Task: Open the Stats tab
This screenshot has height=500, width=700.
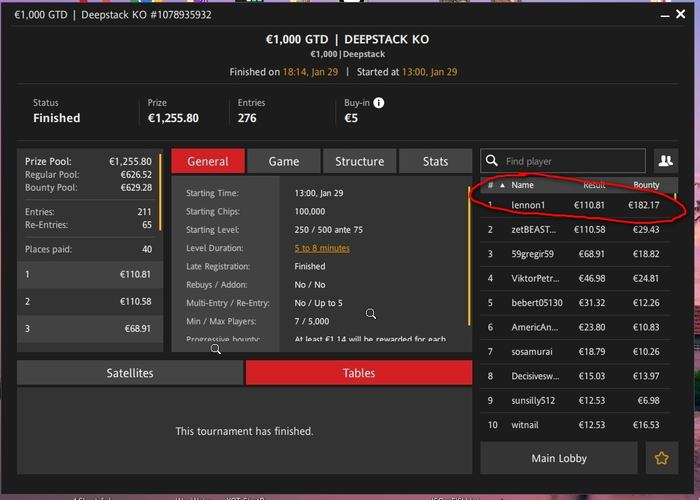Action: (x=436, y=161)
